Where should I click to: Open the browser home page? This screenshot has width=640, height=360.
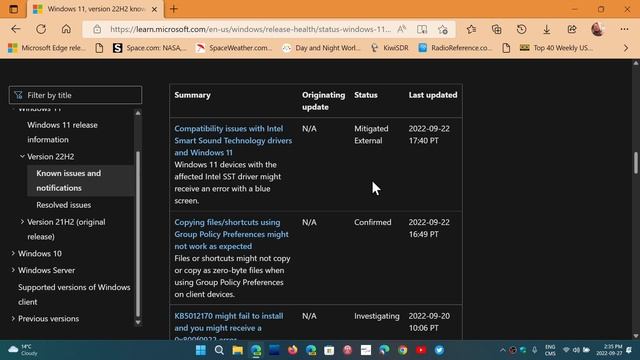click(x=66, y=29)
